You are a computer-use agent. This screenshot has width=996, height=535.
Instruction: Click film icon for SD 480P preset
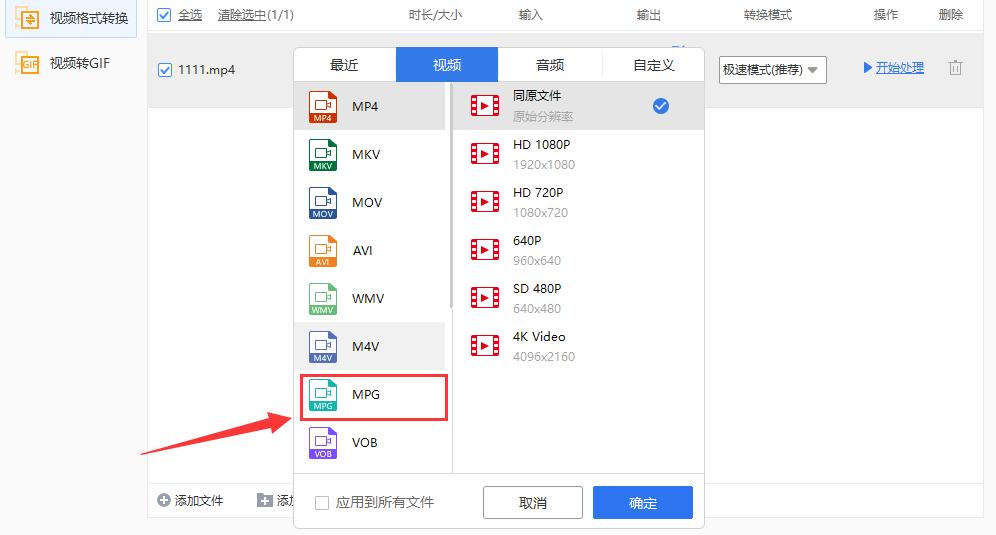[x=485, y=297]
